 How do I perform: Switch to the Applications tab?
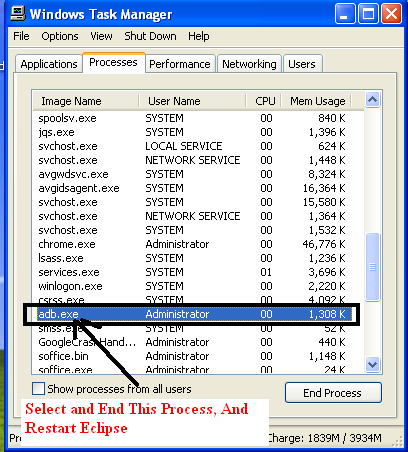pyautogui.click(x=49, y=64)
